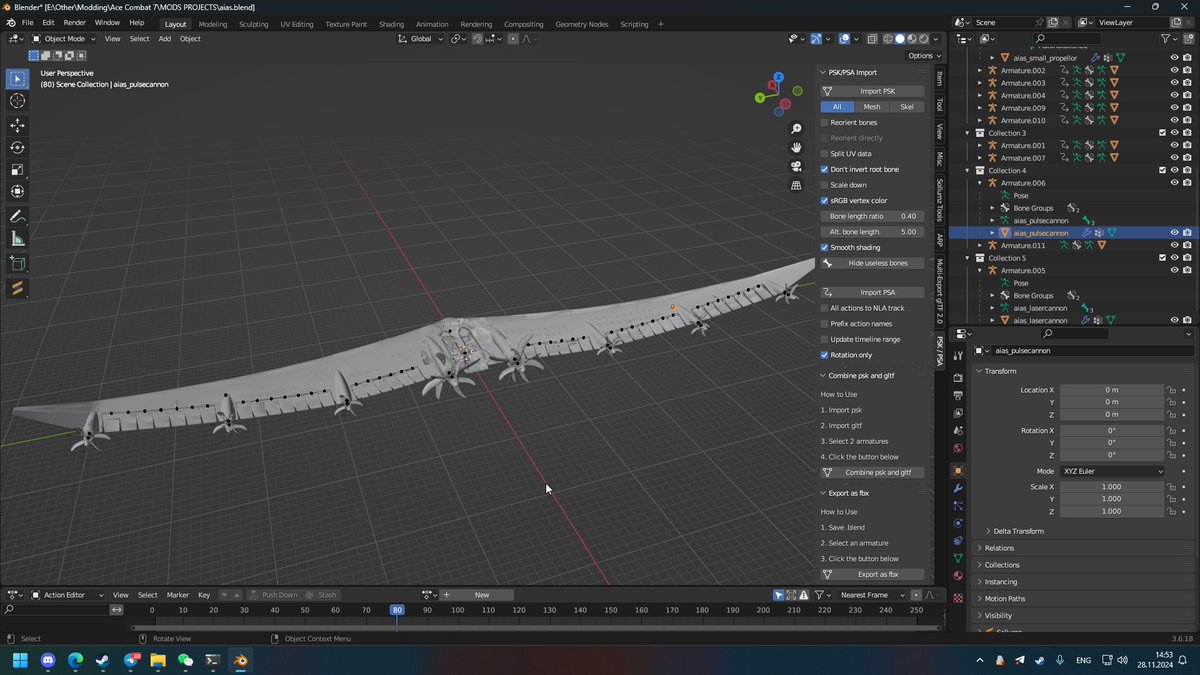1200x675 pixels.
Task: Switch to Sculpting workspace tab
Action: click(x=253, y=24)
